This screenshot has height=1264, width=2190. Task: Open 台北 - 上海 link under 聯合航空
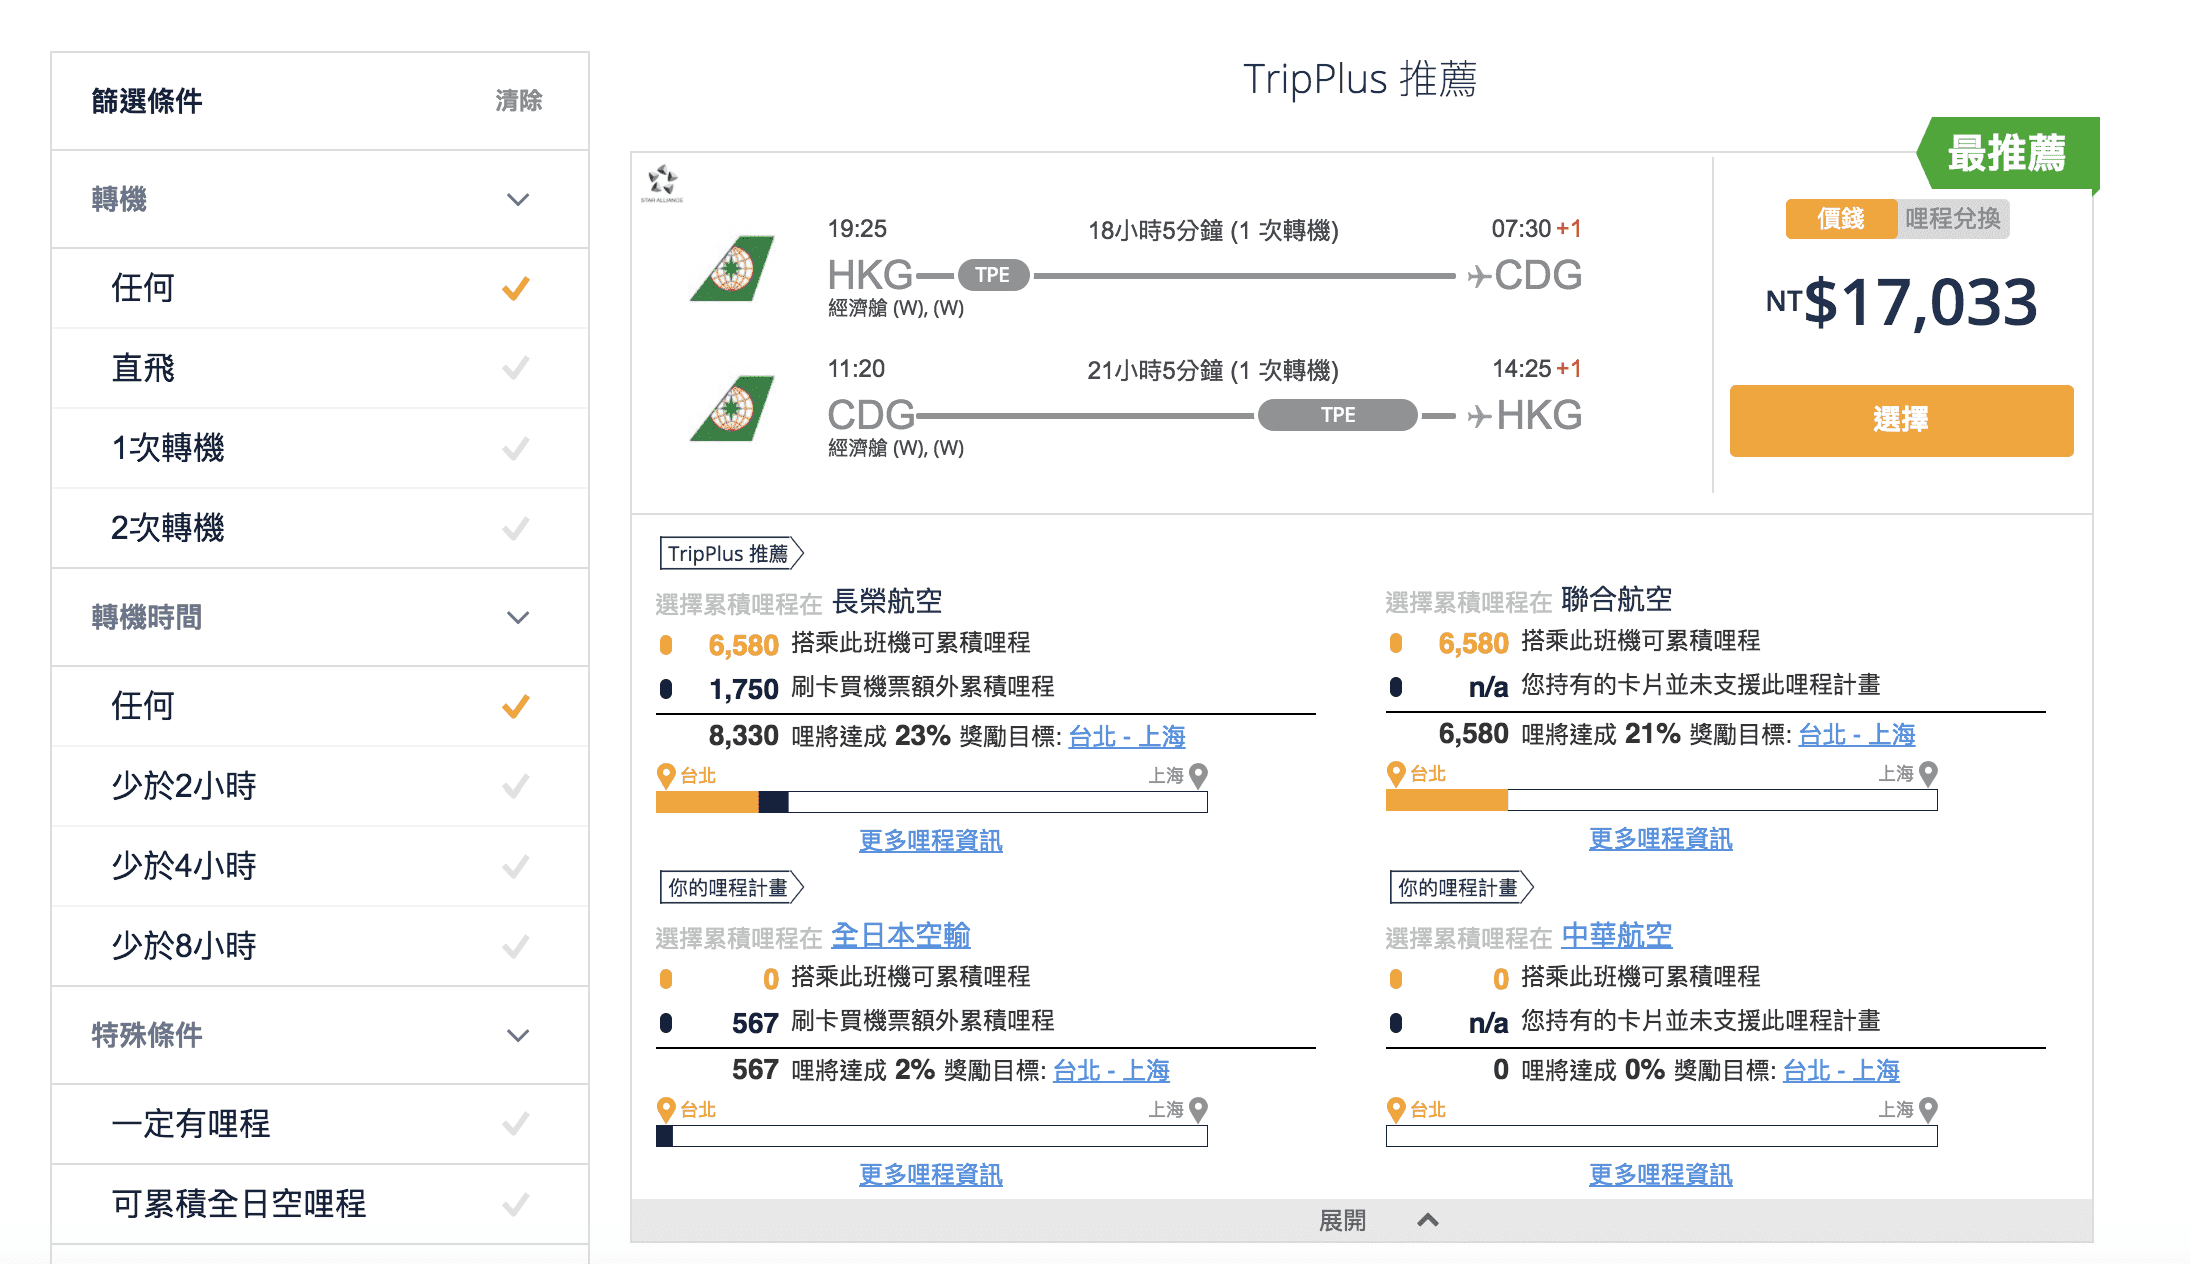click(x=1857, y=735)
